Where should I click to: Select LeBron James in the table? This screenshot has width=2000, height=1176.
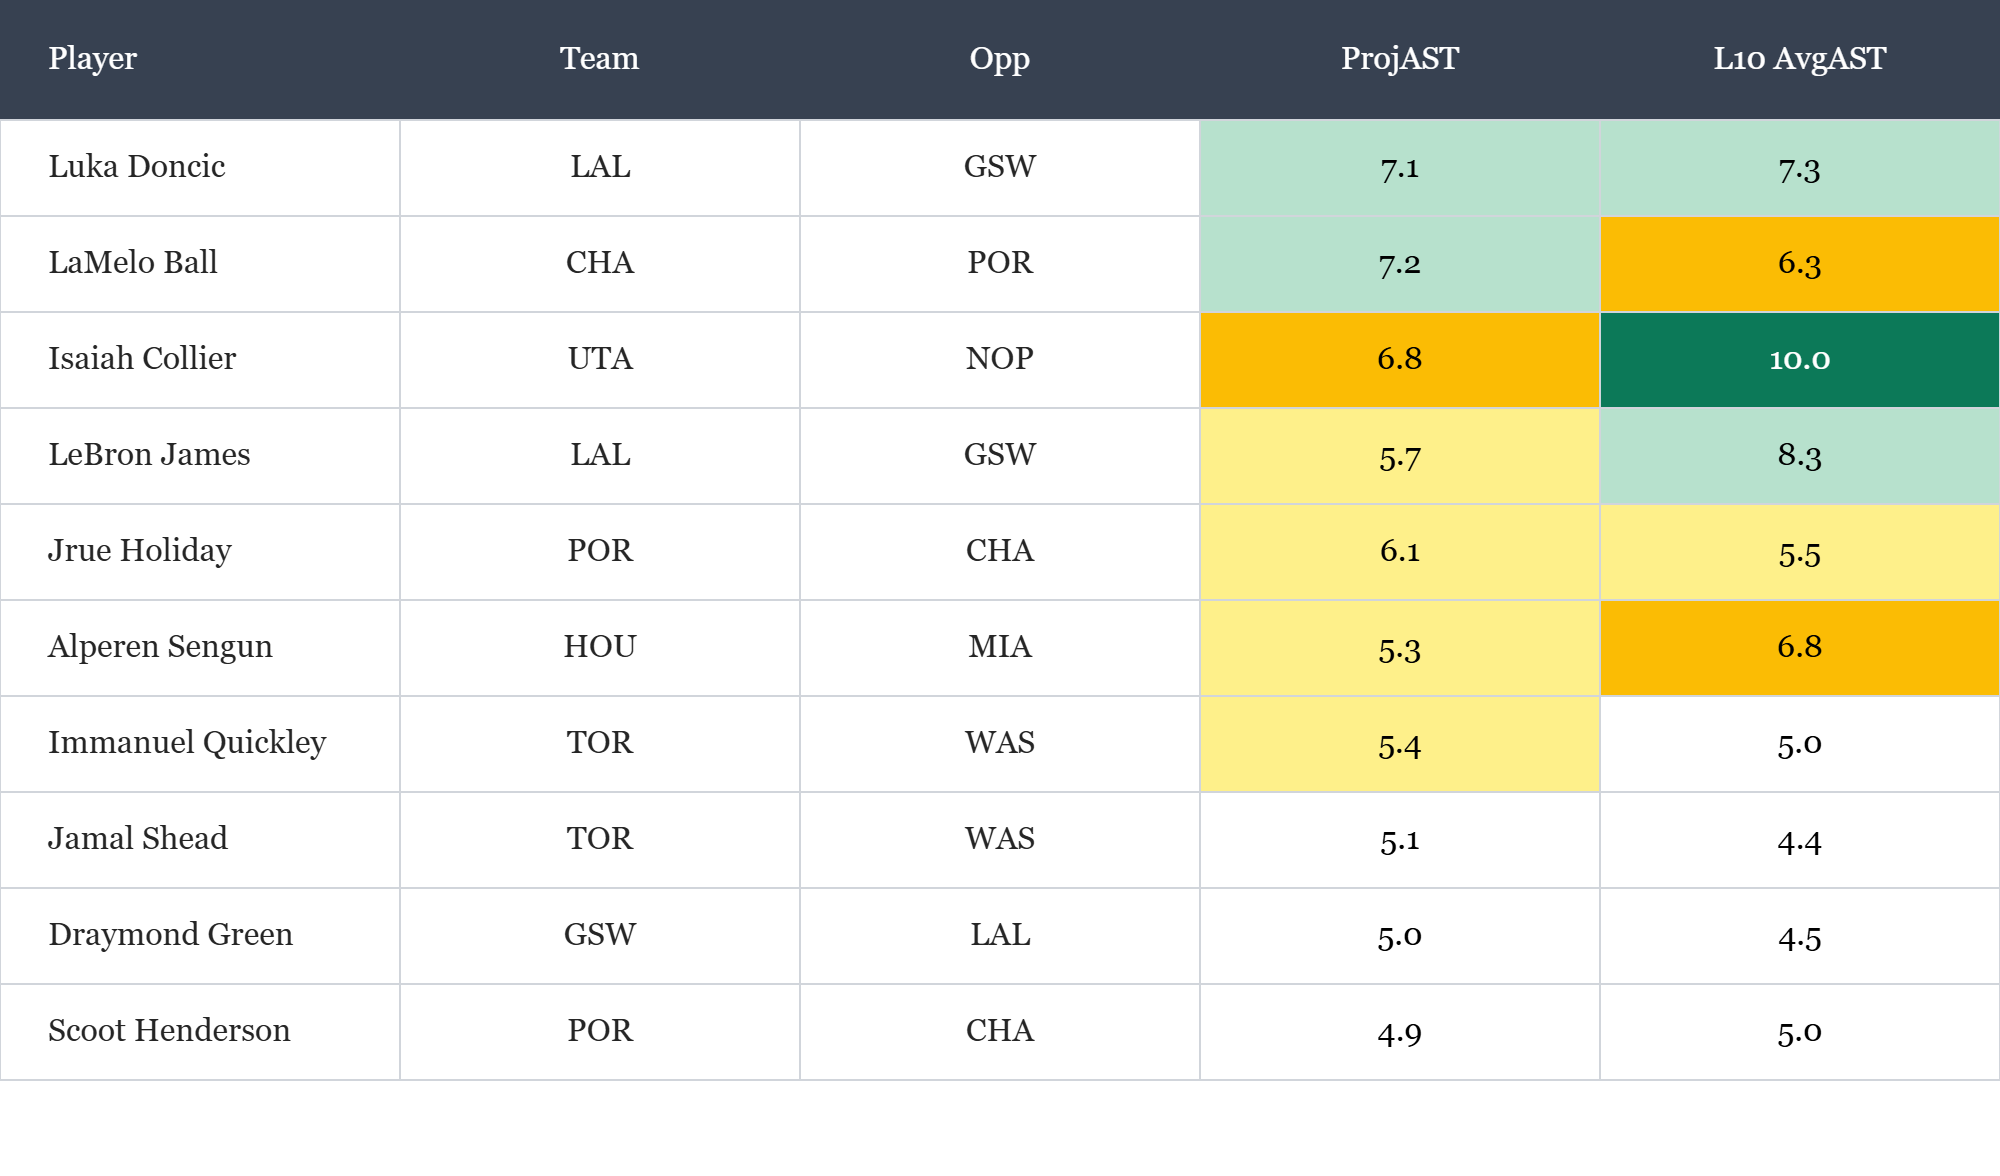point(149,454)
